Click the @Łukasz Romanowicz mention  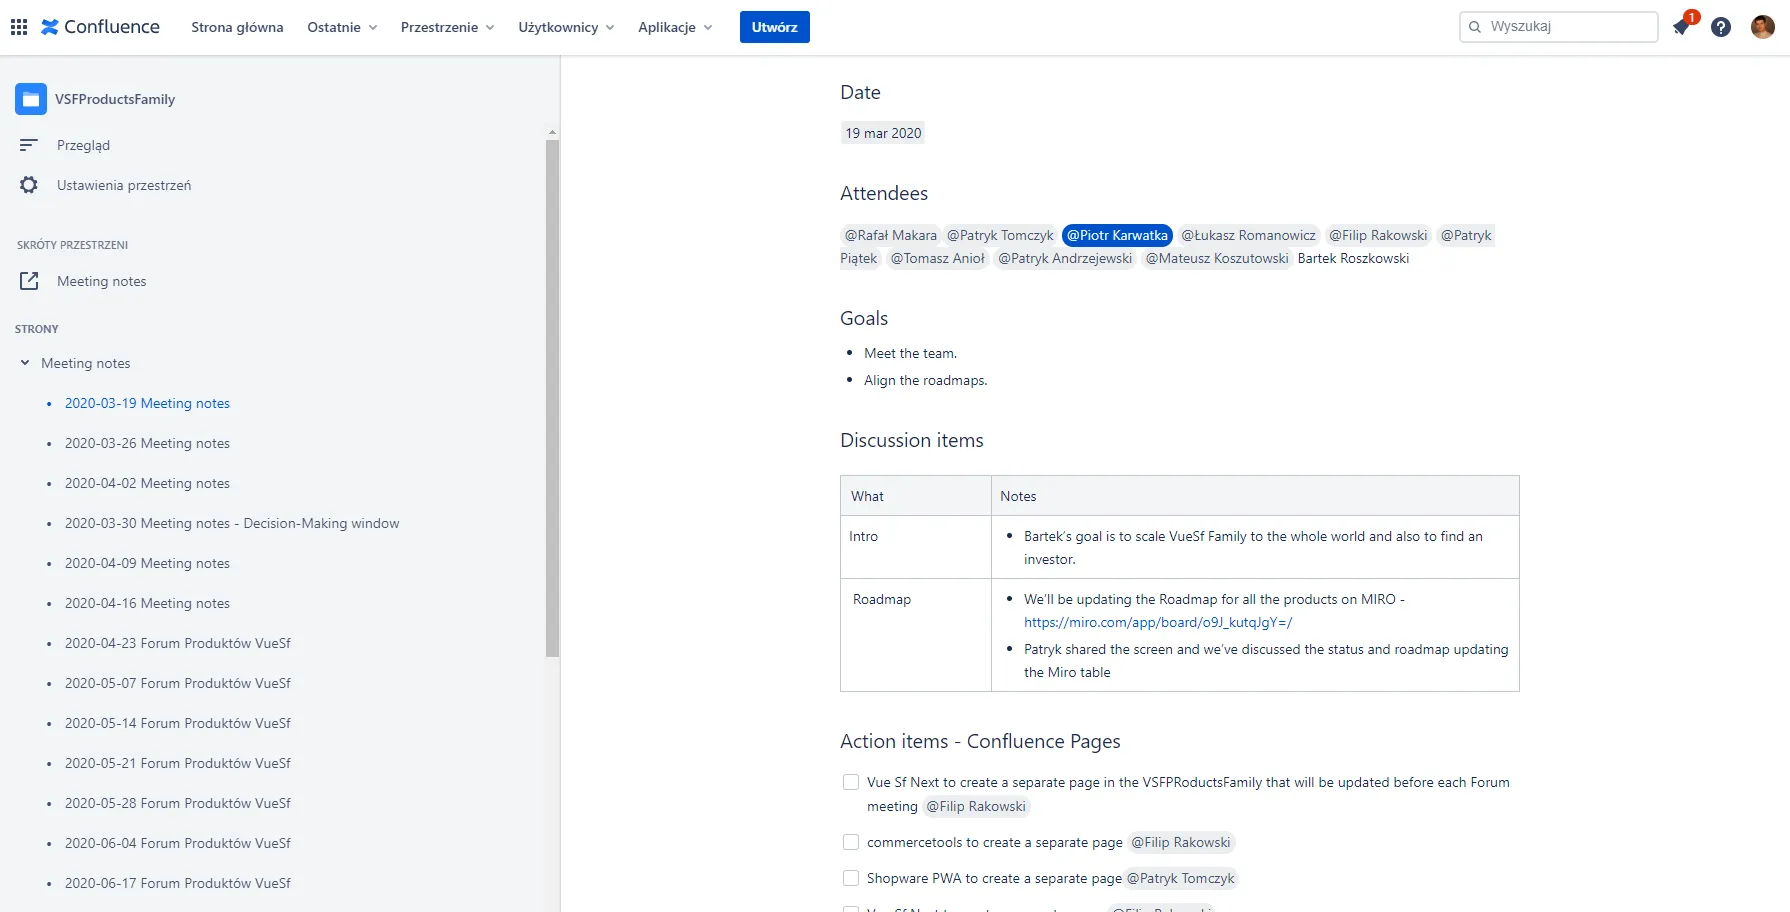1248,235
